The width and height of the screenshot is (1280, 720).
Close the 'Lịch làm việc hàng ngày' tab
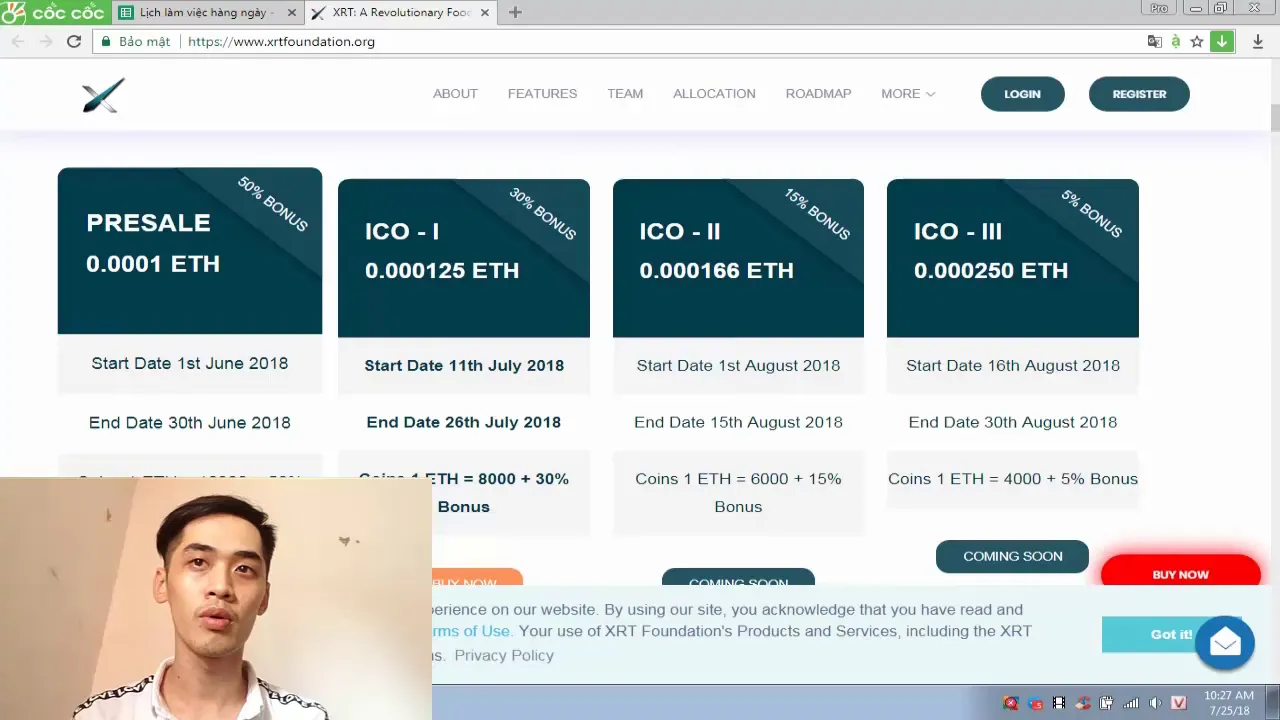(292, 13)
